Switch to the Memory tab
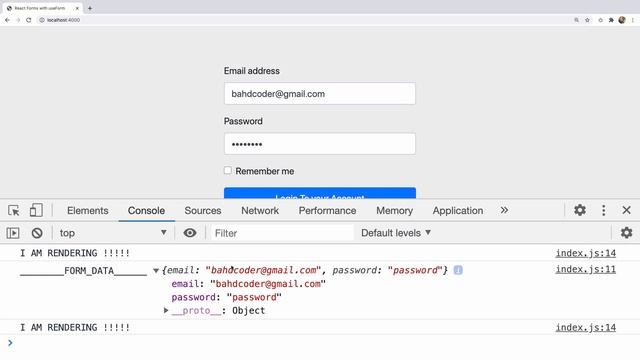640x360 pixels. coord(394,211)
